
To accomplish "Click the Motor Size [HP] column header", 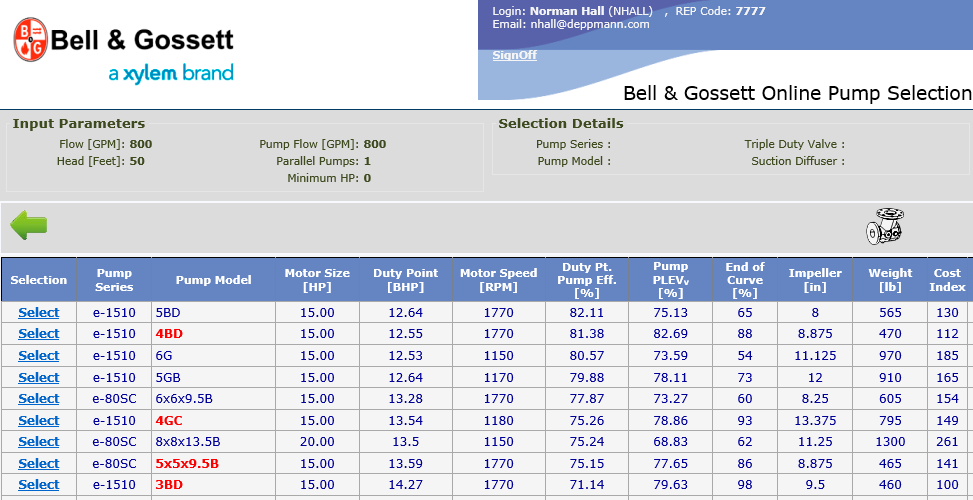I will click(x=317, y=280).
